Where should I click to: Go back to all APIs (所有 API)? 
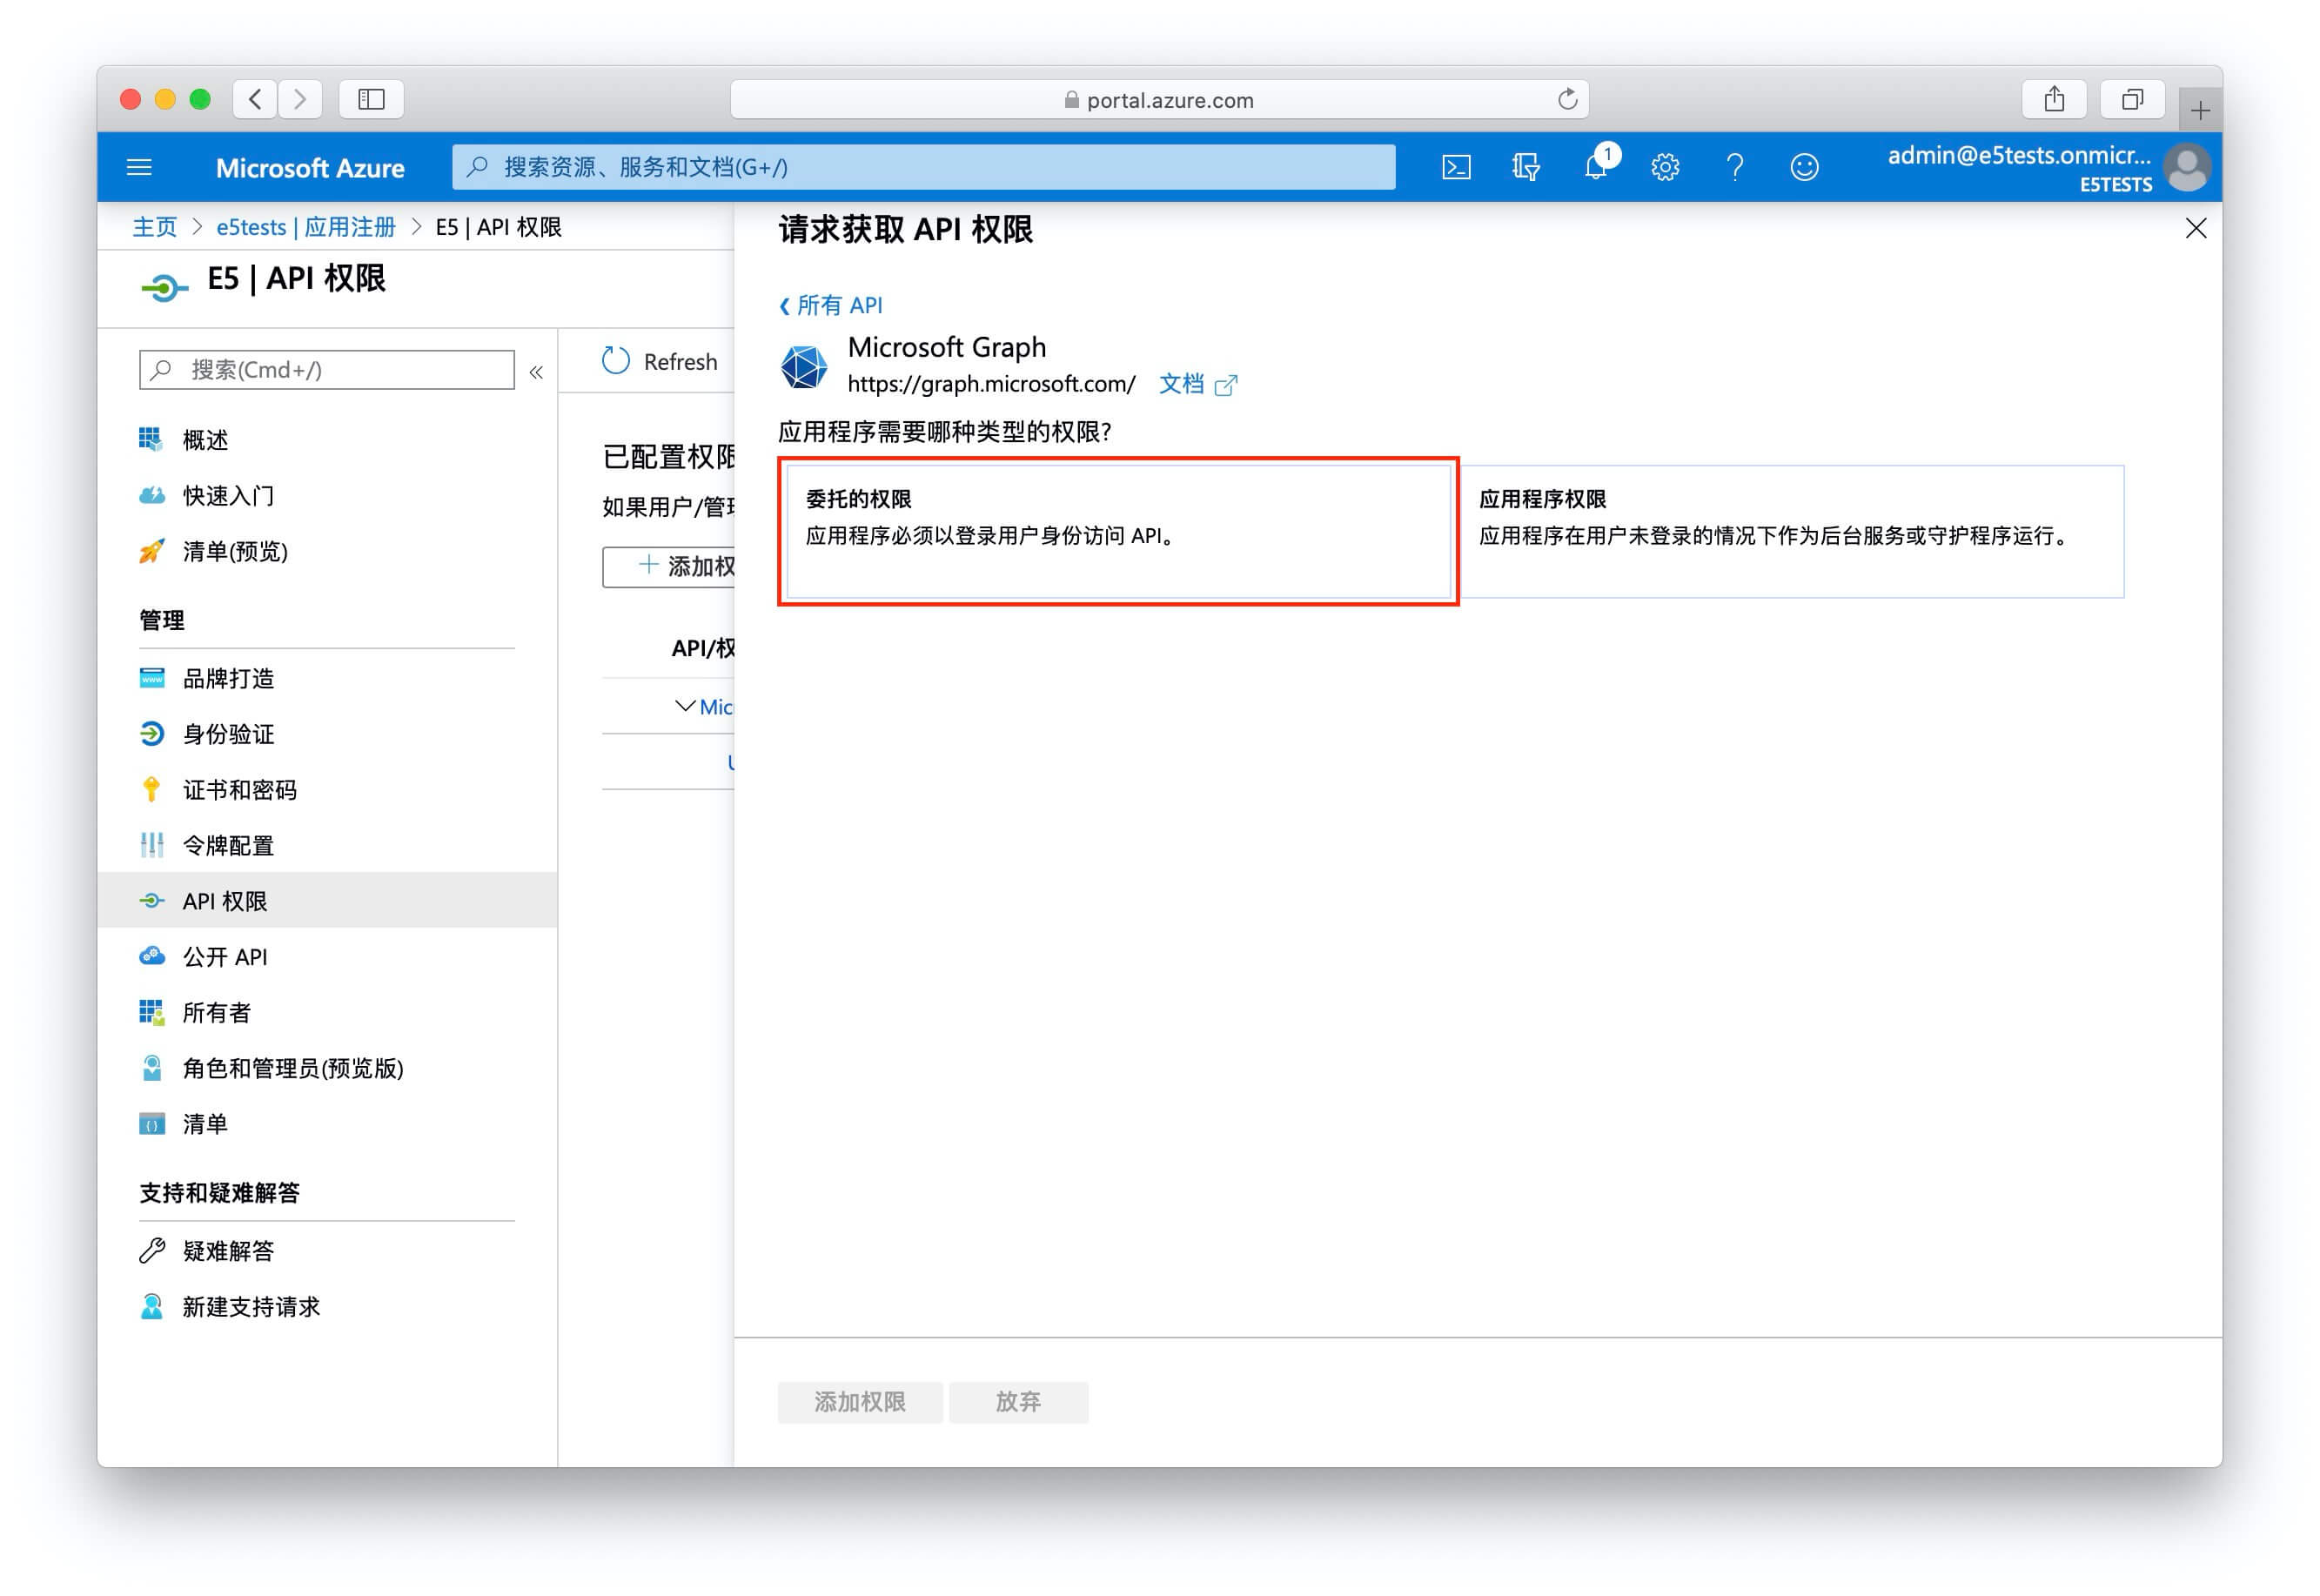tap(831, 305)
